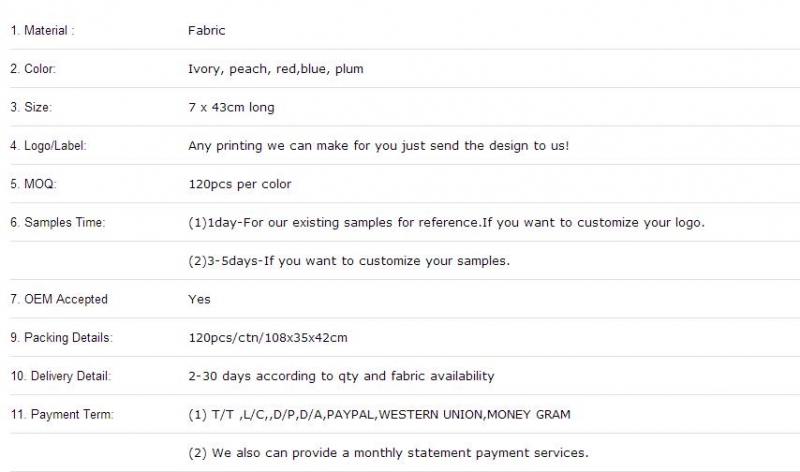Click the '4. Logo/Label:' row label
800x472 pixels.
[x=48, y=145]
